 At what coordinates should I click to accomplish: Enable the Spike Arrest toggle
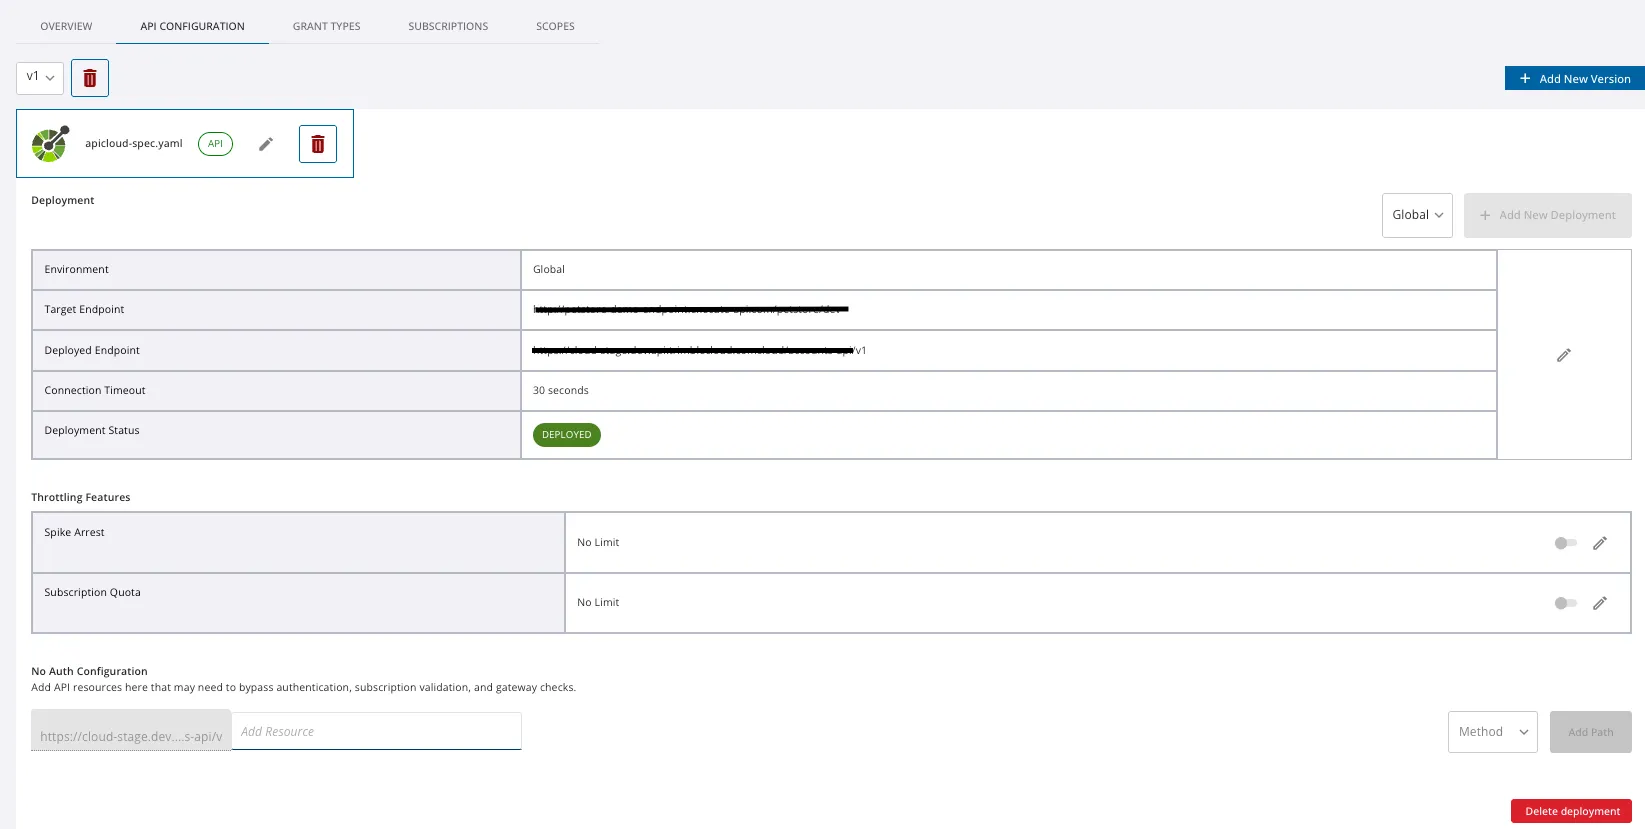[1565, 543]
